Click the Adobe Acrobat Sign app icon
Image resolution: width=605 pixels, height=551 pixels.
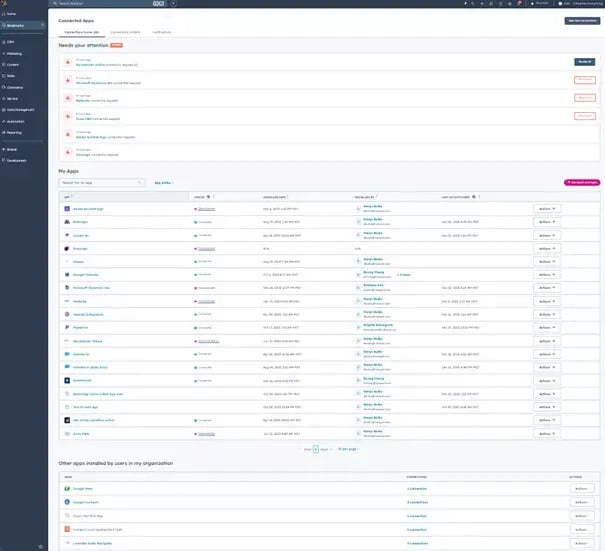click(x=67, y=209)
